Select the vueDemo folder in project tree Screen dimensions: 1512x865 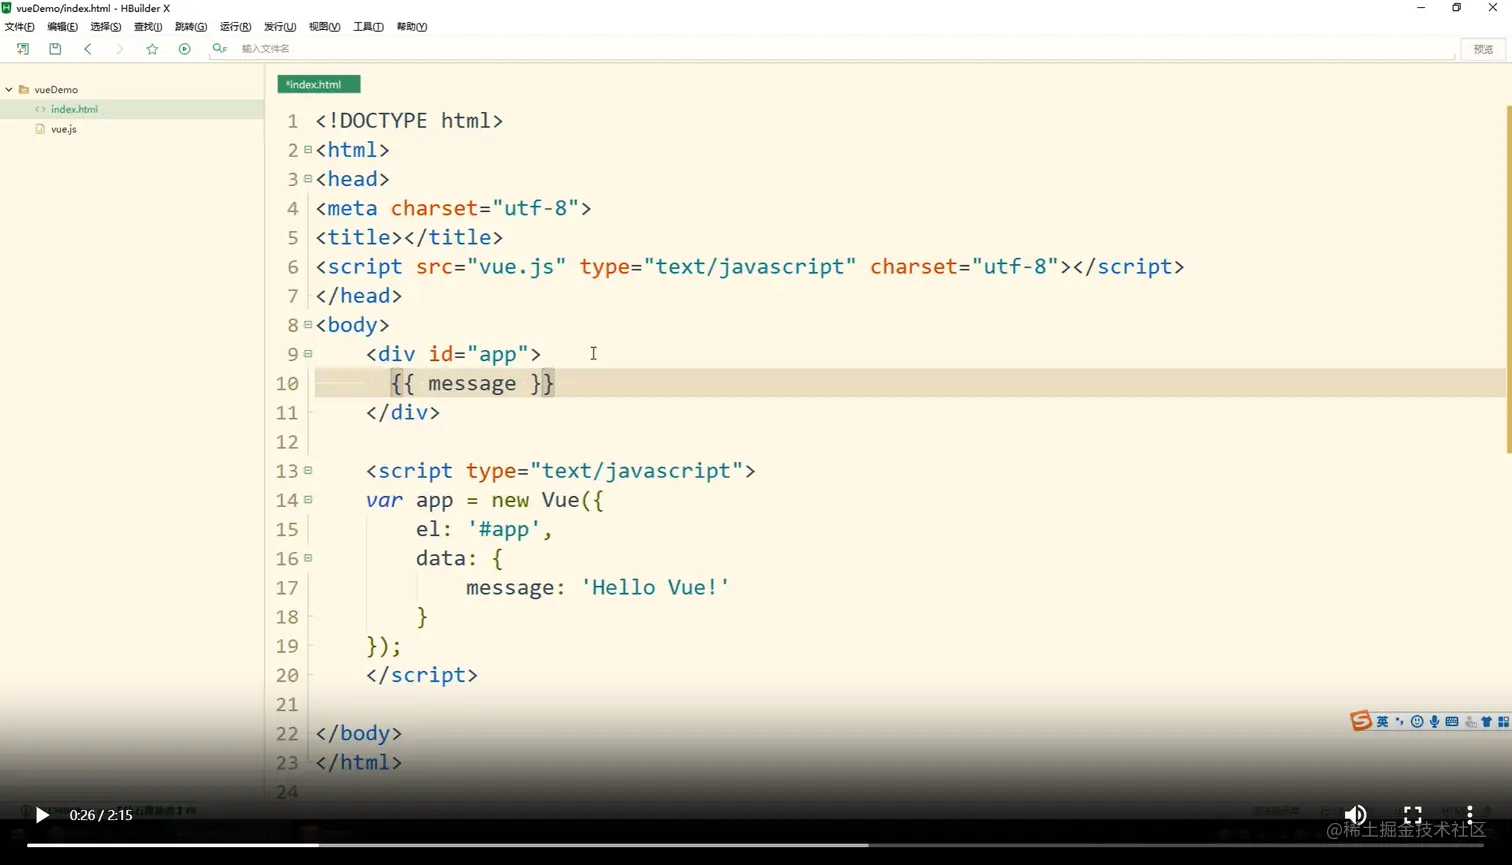click(56, 90)
